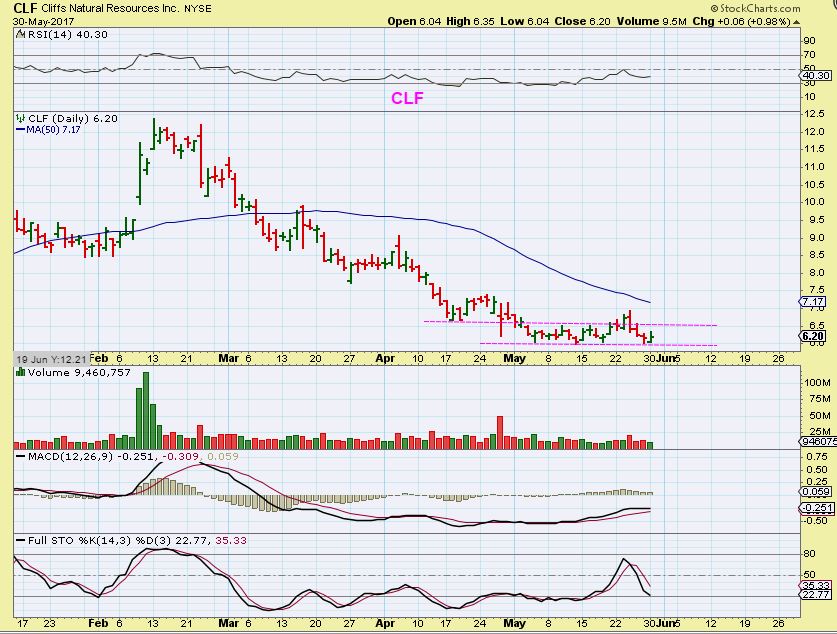Click the 100M volume axis label
The width and height of the screenshot is (837, 634).
point(817,382)
